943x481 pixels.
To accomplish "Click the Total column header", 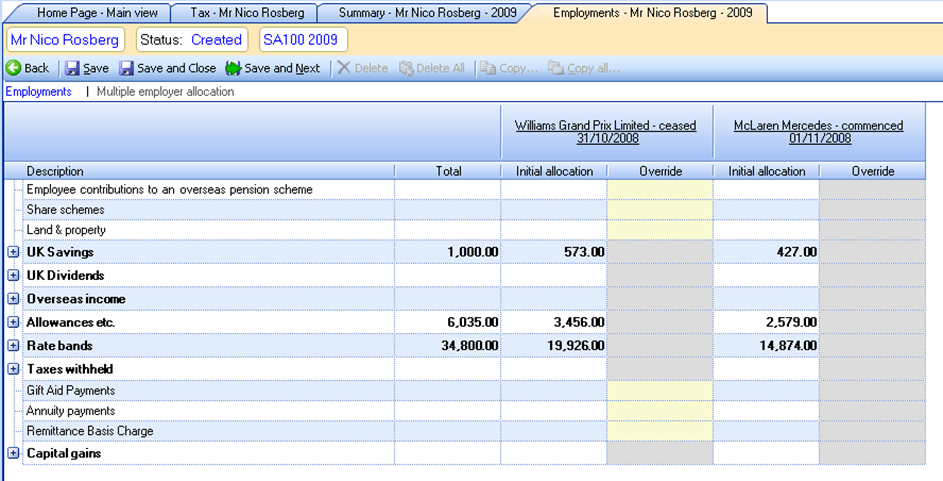I will (448, 171).
